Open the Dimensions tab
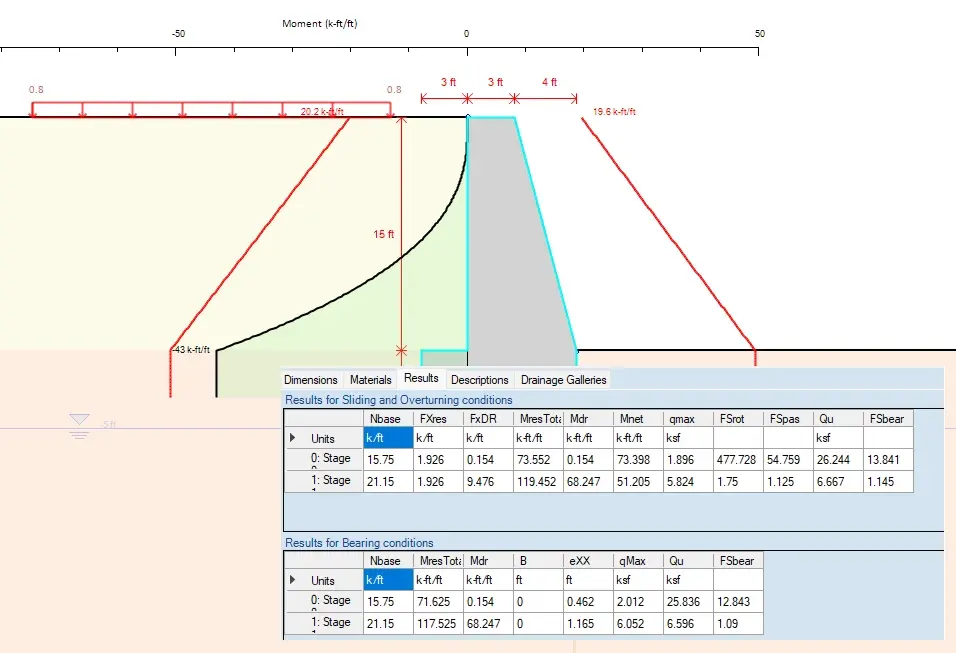Viewport: 956px width, 653px height. [x=310, y=380]
